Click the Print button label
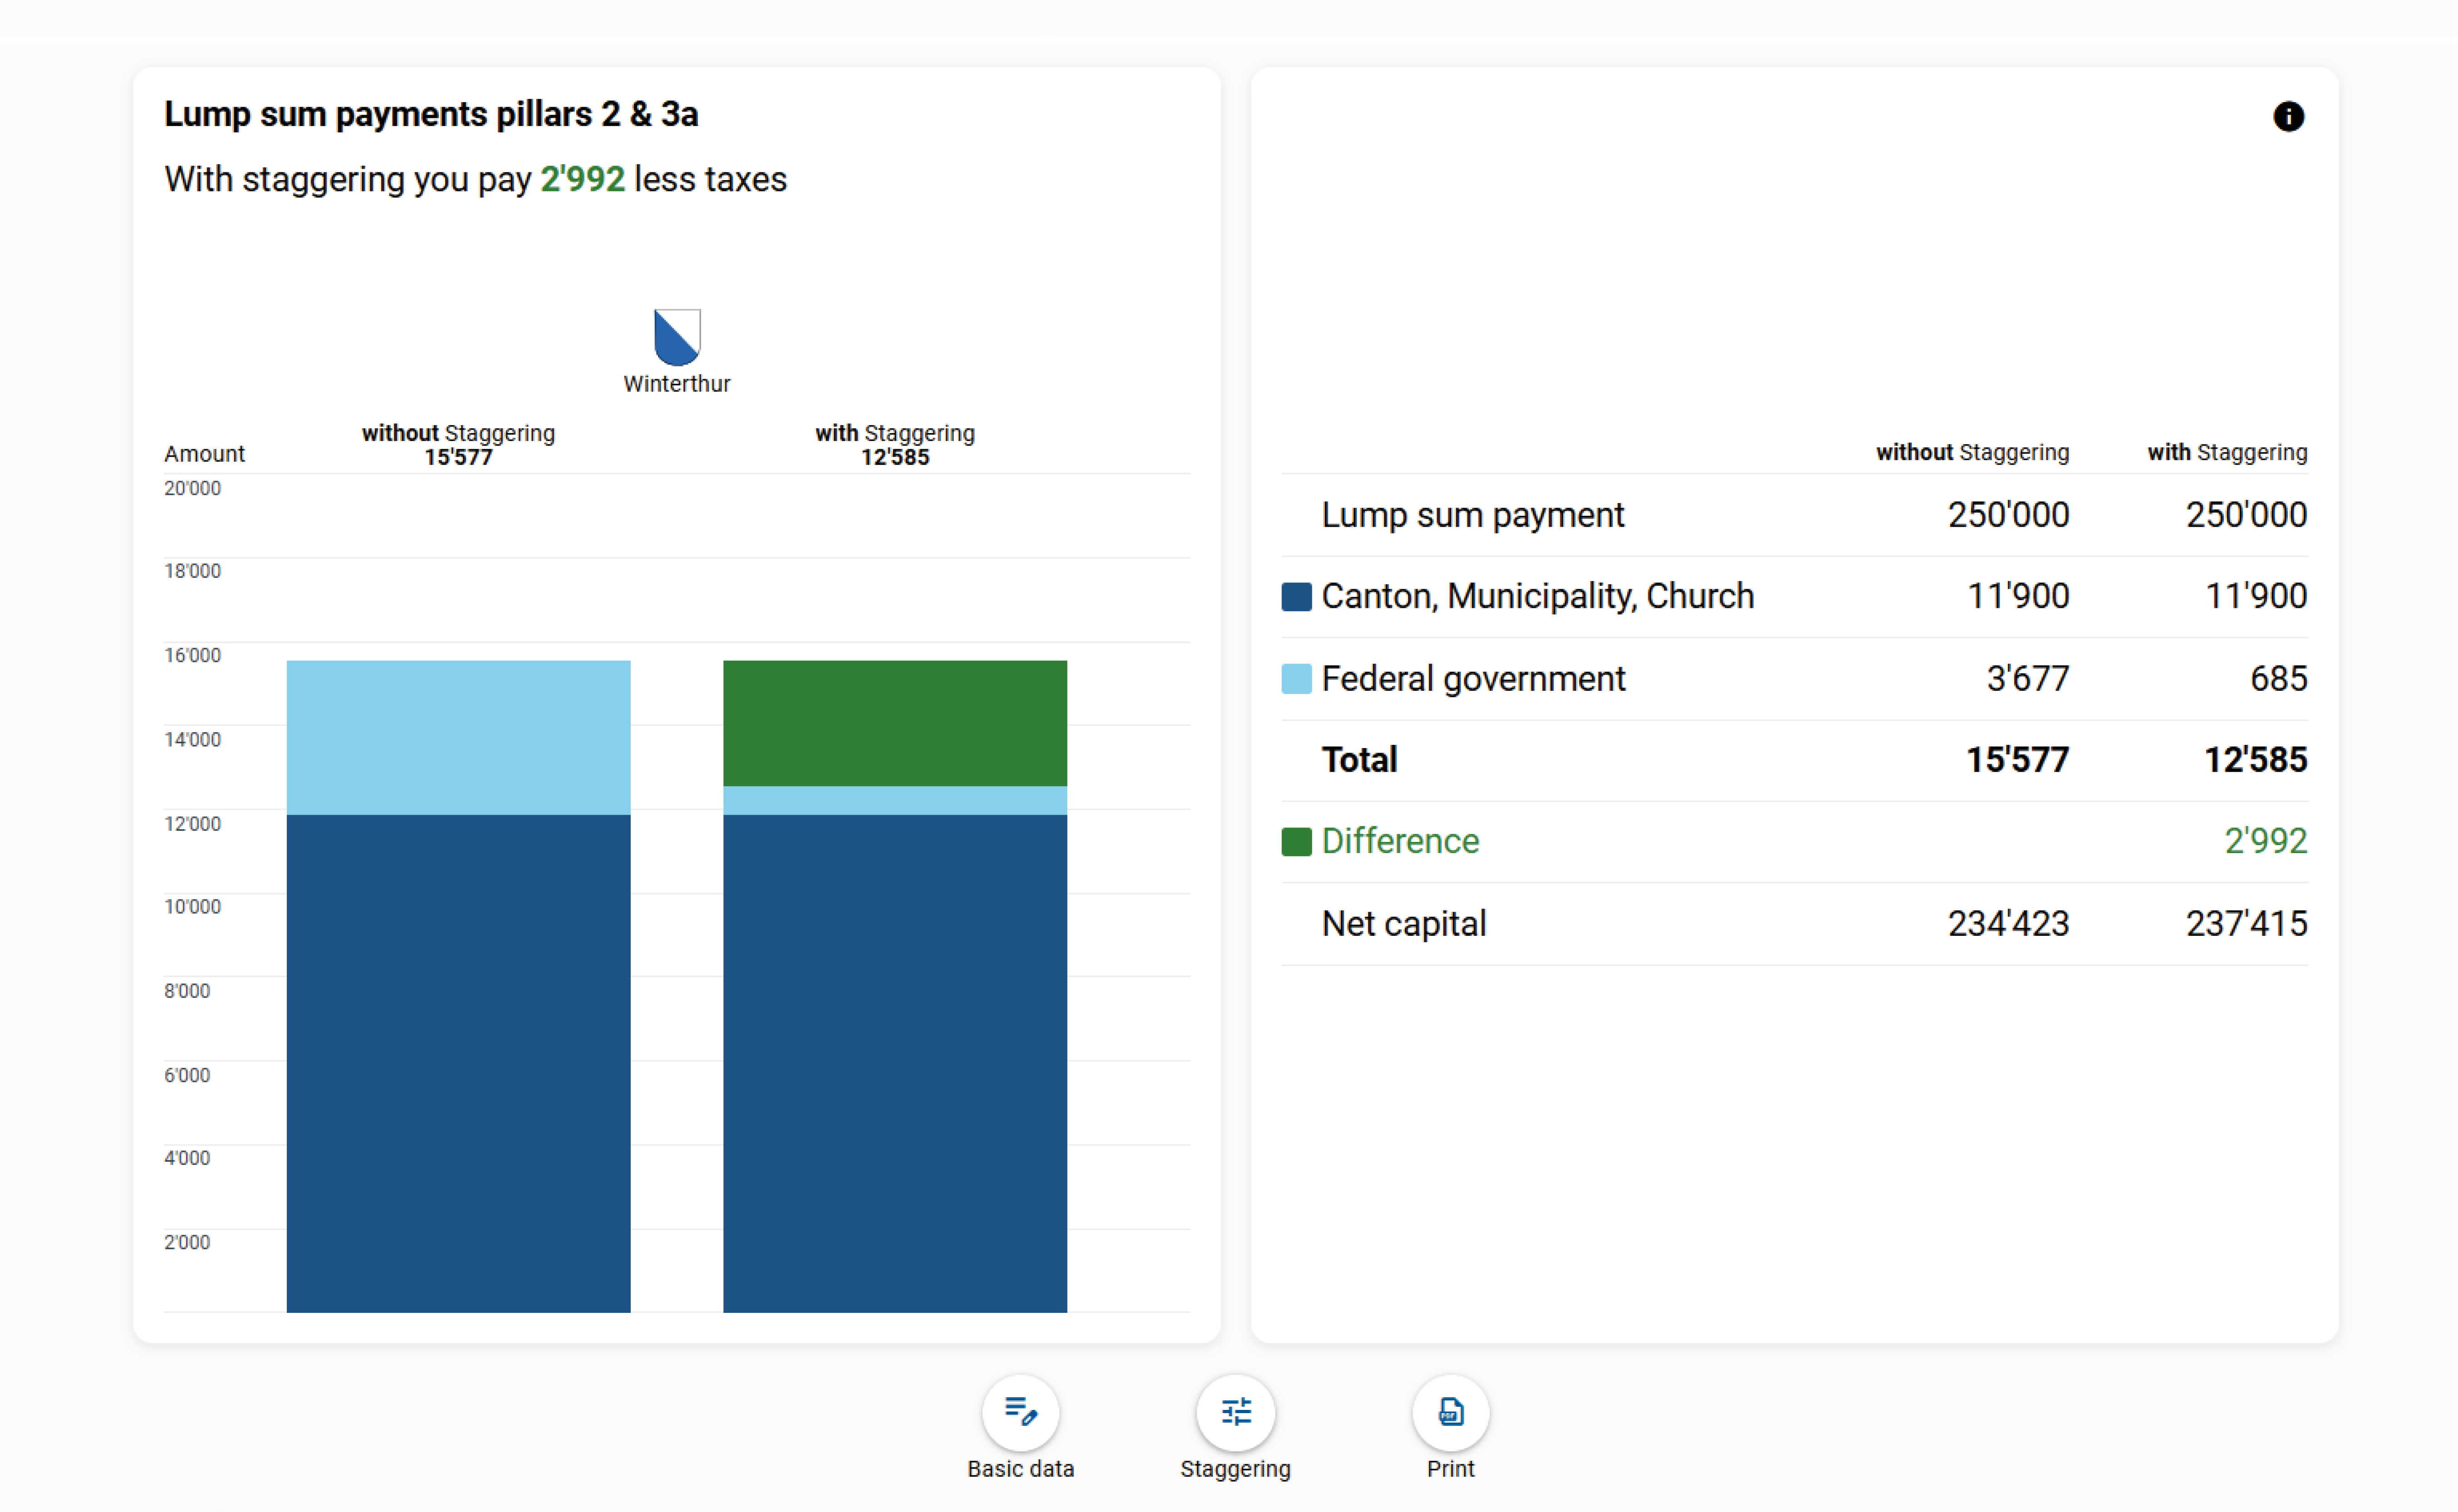Image resolution: width=2458 pixels, height=1512 pixels. click(x=1450, y=1469)
